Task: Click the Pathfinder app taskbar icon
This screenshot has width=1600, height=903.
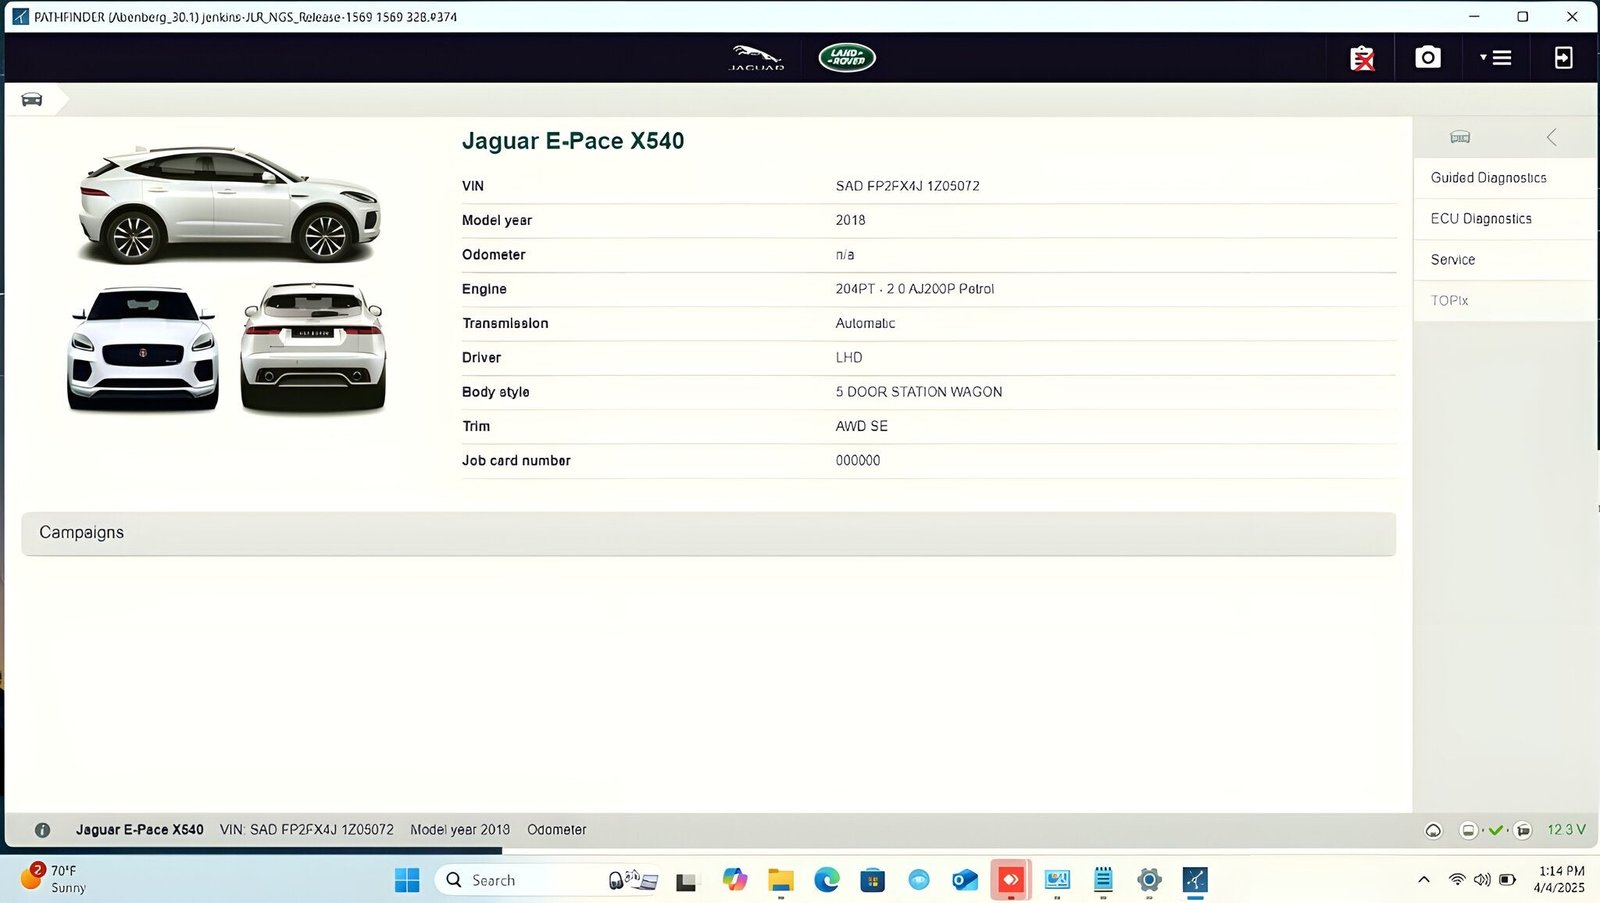Action: coord(1195,880)
